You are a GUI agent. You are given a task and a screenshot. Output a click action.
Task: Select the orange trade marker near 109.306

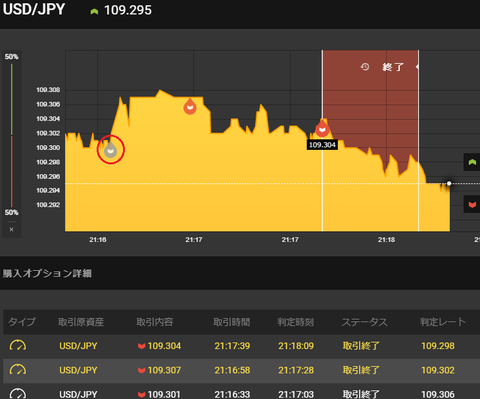190,107
